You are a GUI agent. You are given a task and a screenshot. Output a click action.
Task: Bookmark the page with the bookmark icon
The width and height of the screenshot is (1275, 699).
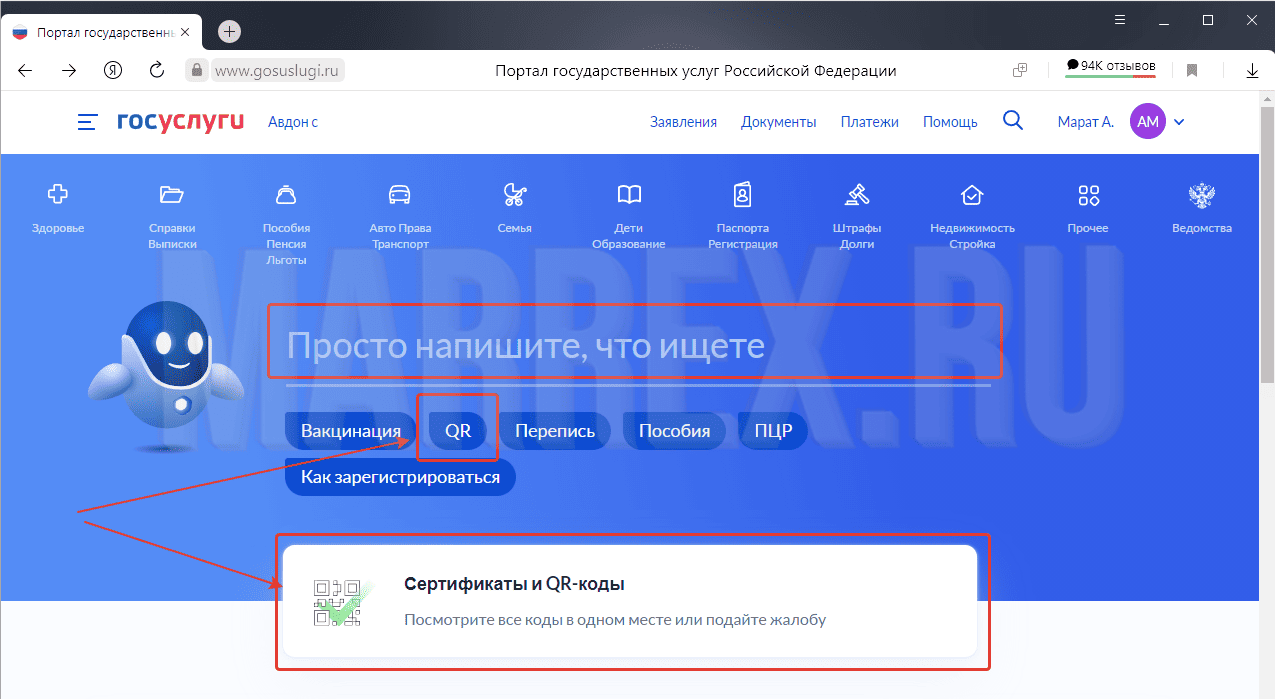(1192, 71)
